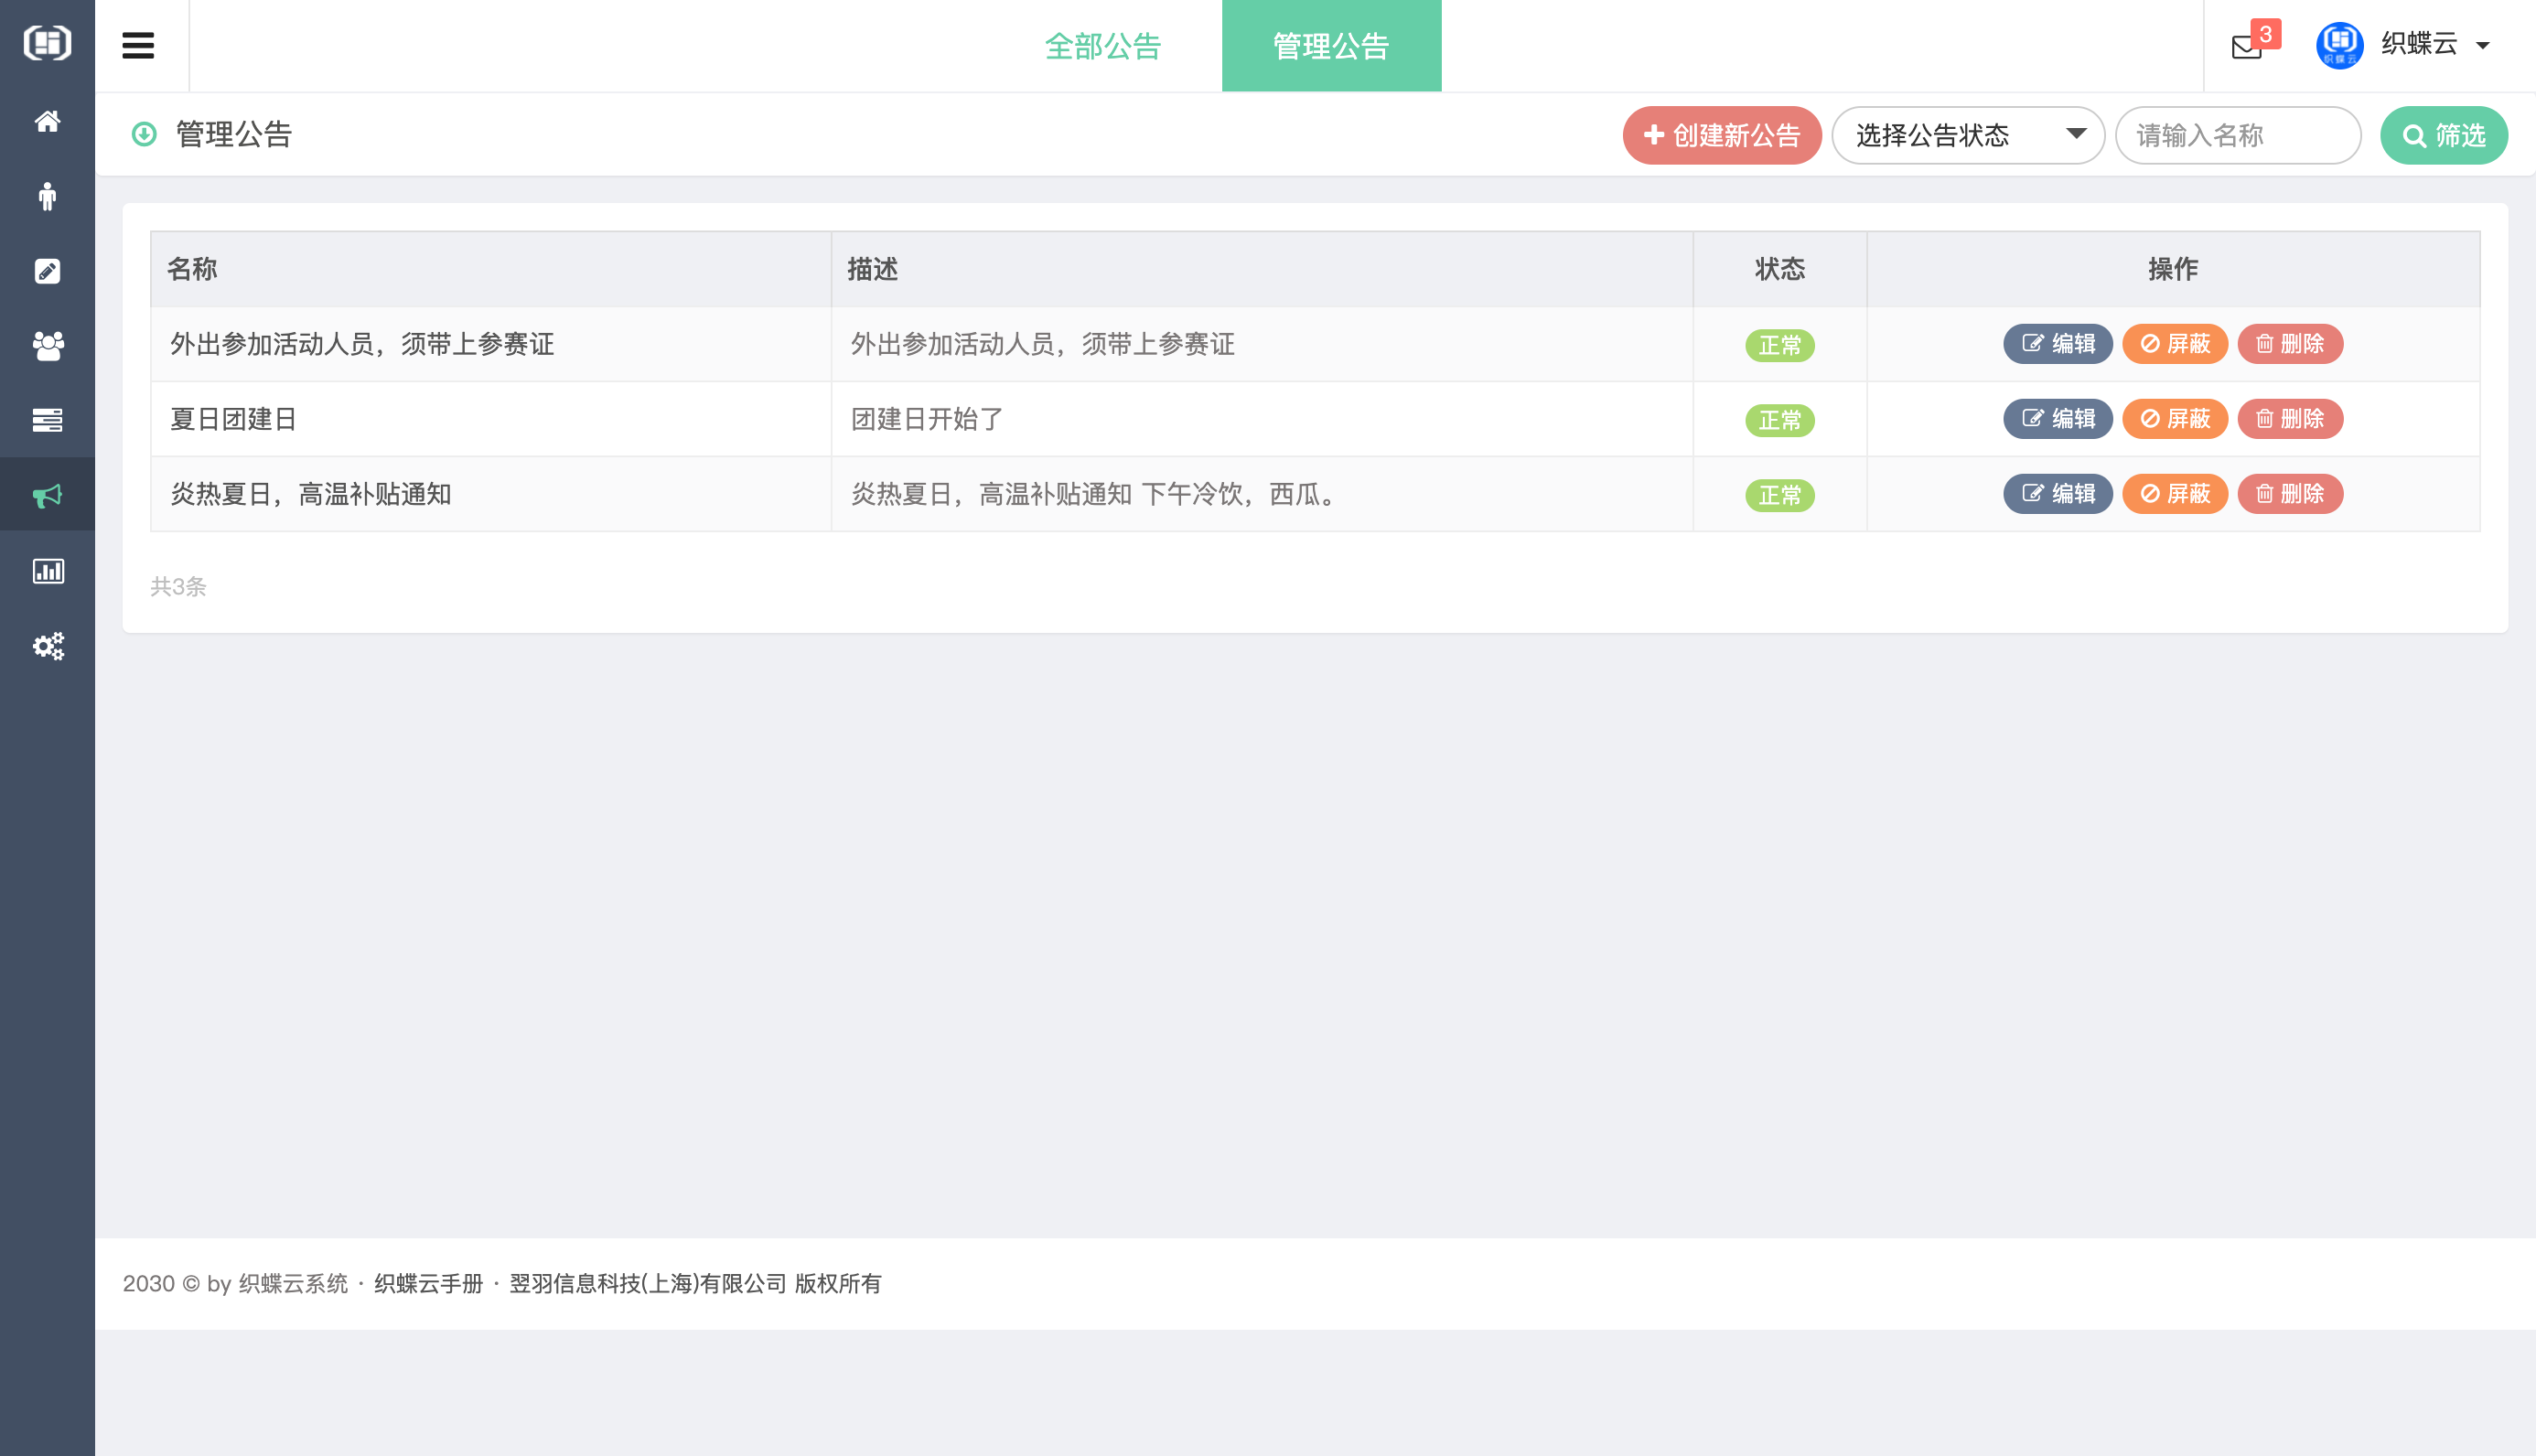Open the team group icon in sidebar
The height and width of the screenshot is (1456, 2536).
point(47,346)
